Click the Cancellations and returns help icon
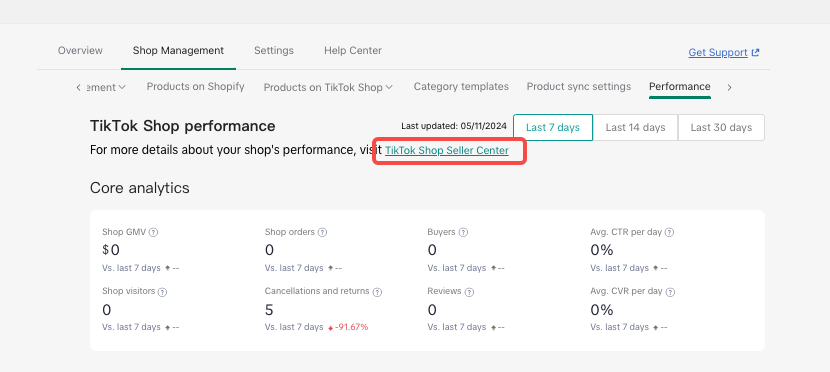The height and width of the screenshot is (372, 830). coord(377,292)
